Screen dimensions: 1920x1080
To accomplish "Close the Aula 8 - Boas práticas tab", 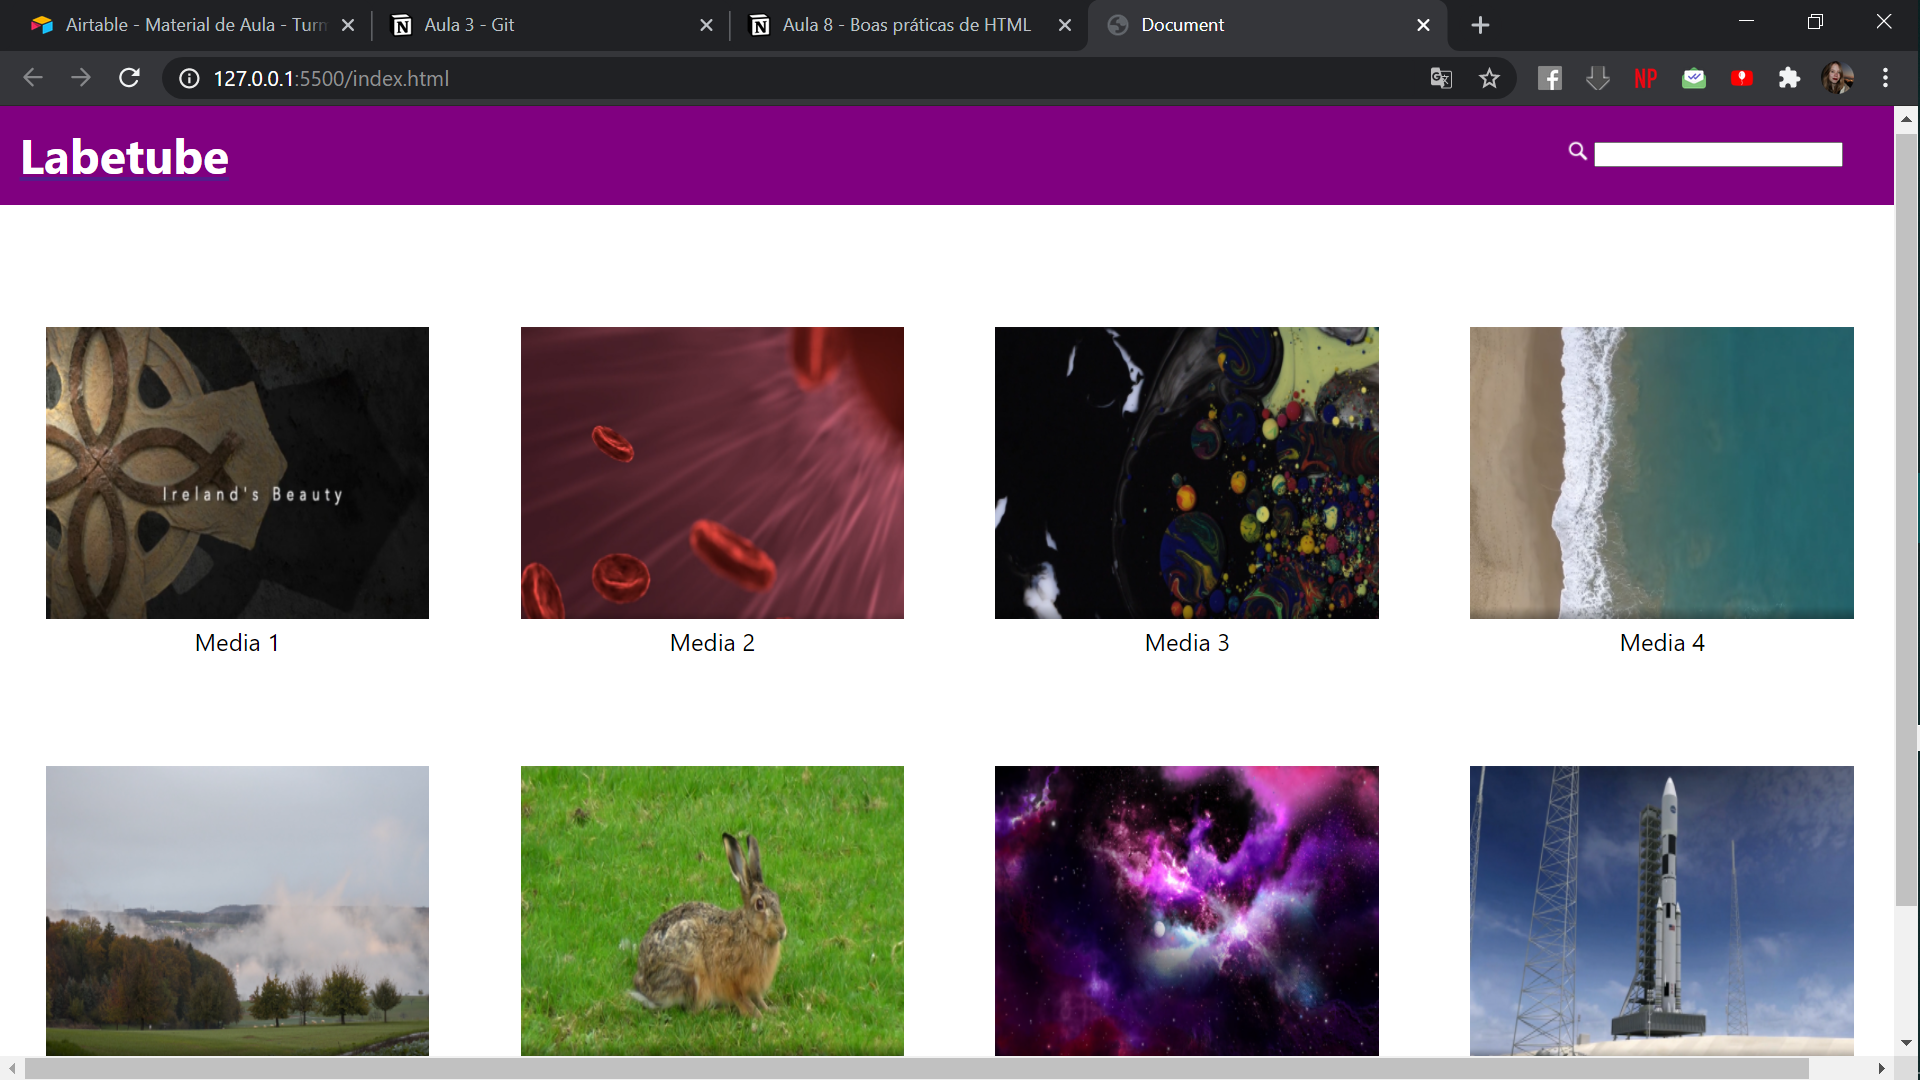I will [1065, 25].
